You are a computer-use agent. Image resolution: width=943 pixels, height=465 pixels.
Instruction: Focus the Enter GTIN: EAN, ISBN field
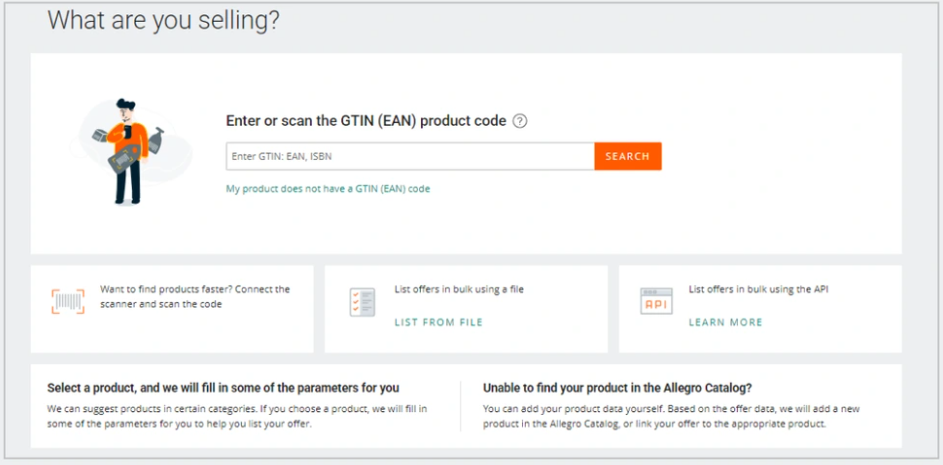410,156
